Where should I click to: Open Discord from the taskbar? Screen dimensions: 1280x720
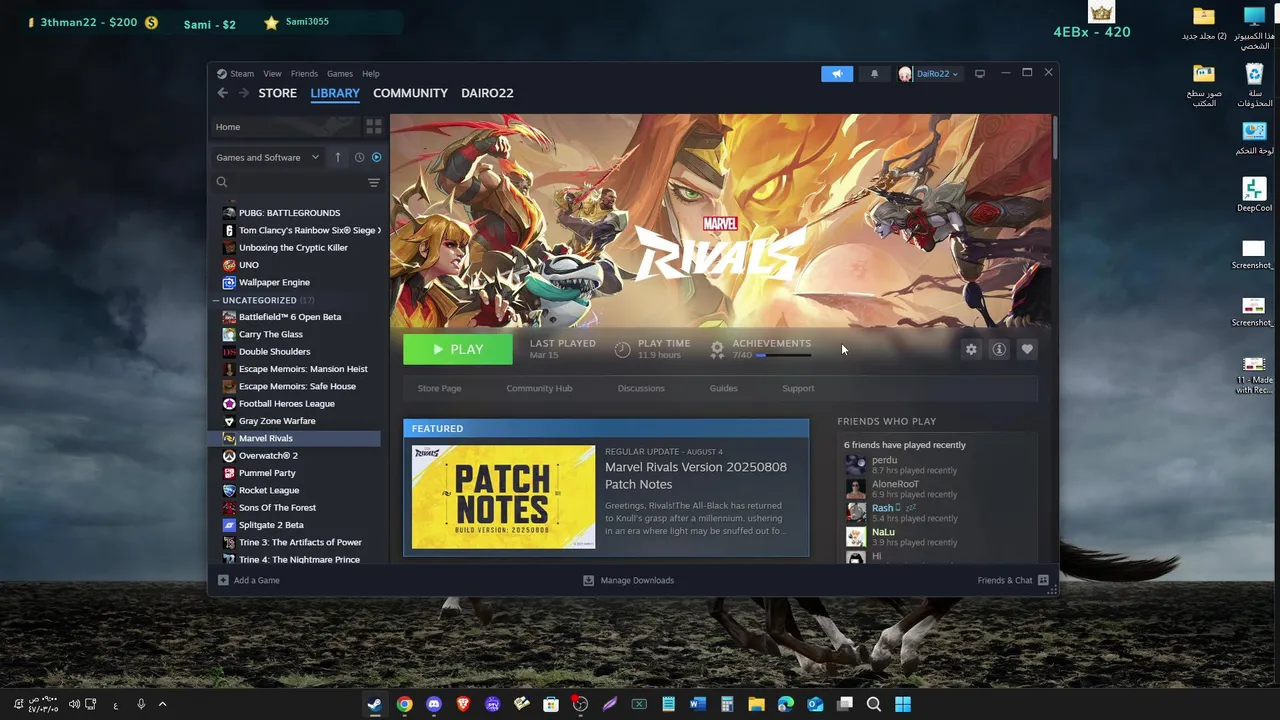click(433, 704)
